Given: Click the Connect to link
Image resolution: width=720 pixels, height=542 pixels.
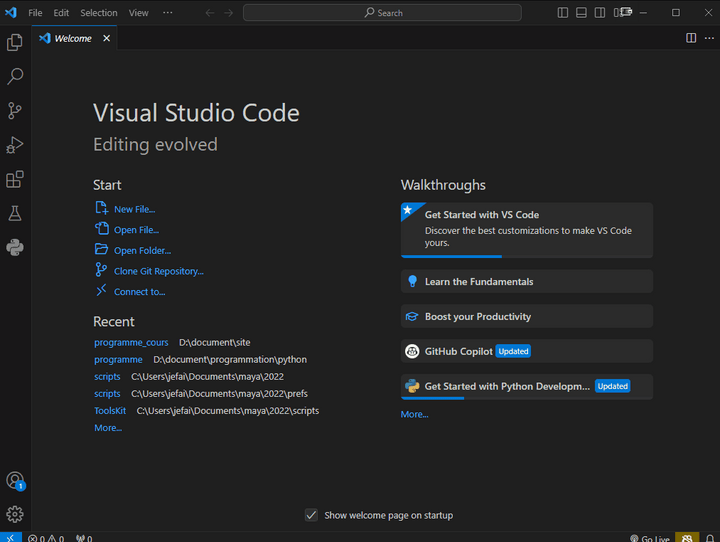Looking at the screenshot, I should pos(139,292).
